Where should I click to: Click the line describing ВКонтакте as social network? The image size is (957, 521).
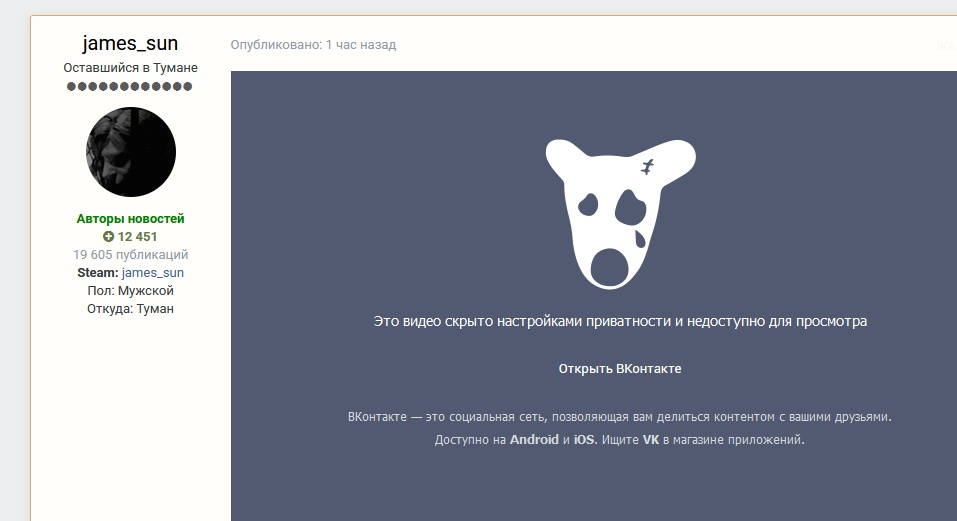pos(620,417)
